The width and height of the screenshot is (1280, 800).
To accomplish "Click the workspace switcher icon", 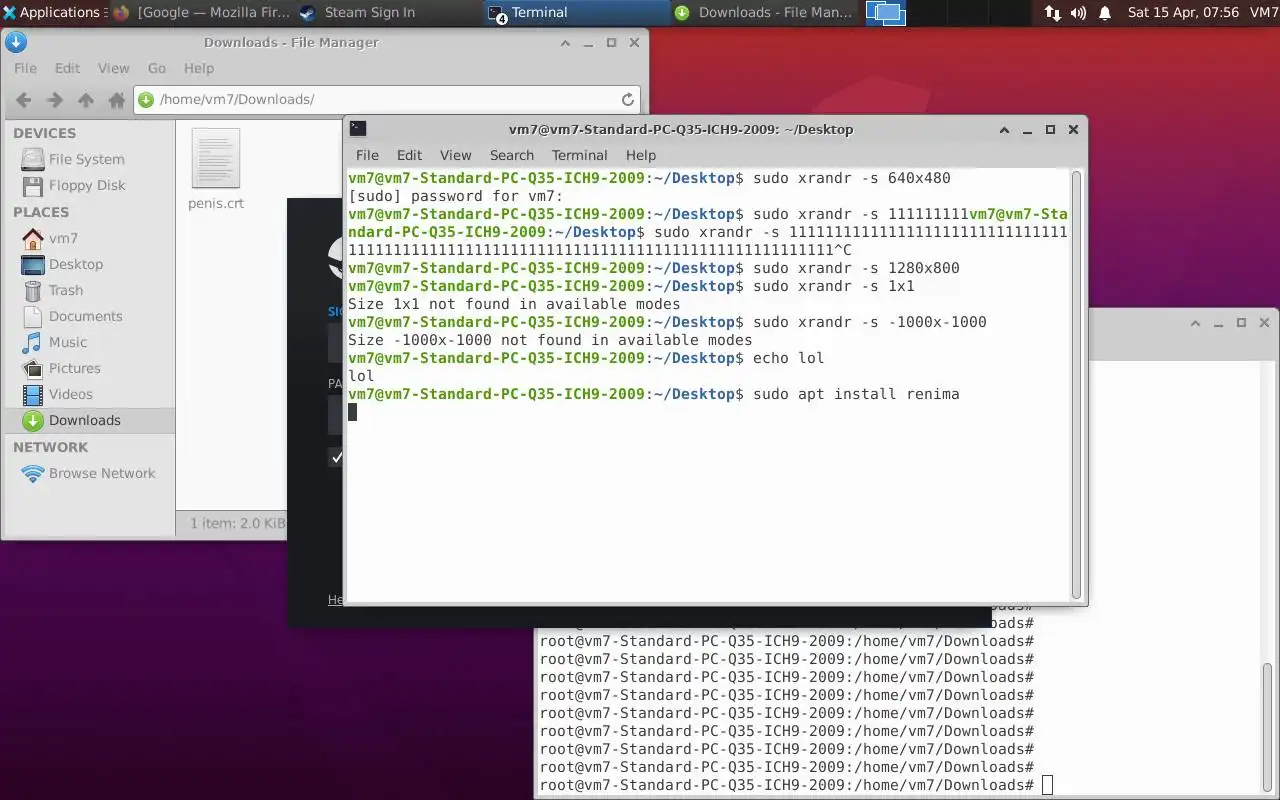I will pyautogui.click(x=885, y=12).
